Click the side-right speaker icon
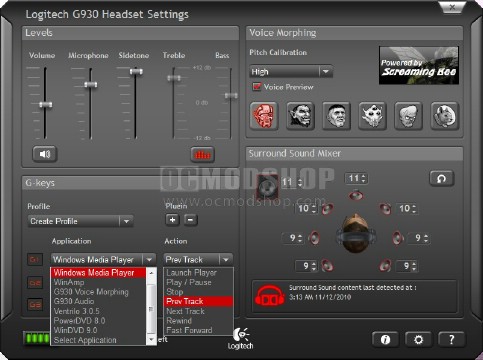Image resolution: width=483 pixels, height=360 pixels. [398, 238]
